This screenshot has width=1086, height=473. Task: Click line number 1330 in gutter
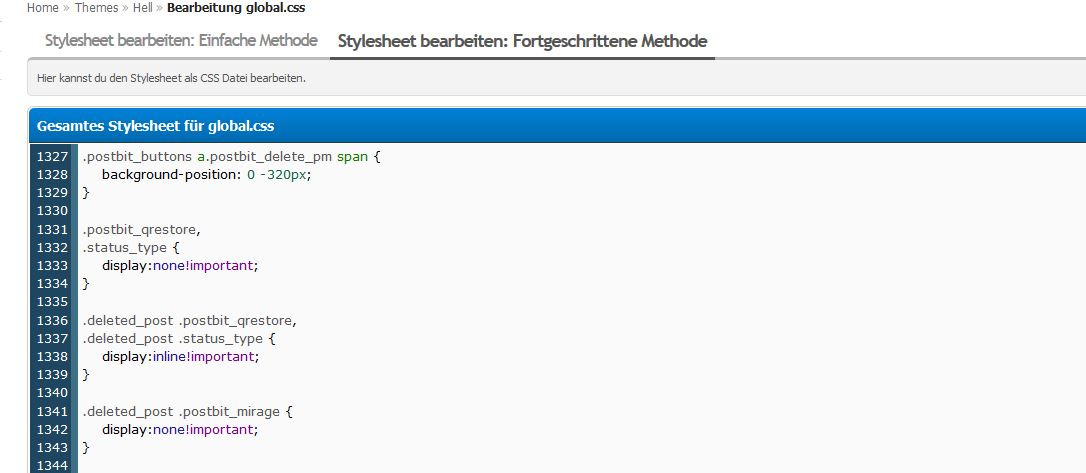pyautogui.click(x=53, y=211)
